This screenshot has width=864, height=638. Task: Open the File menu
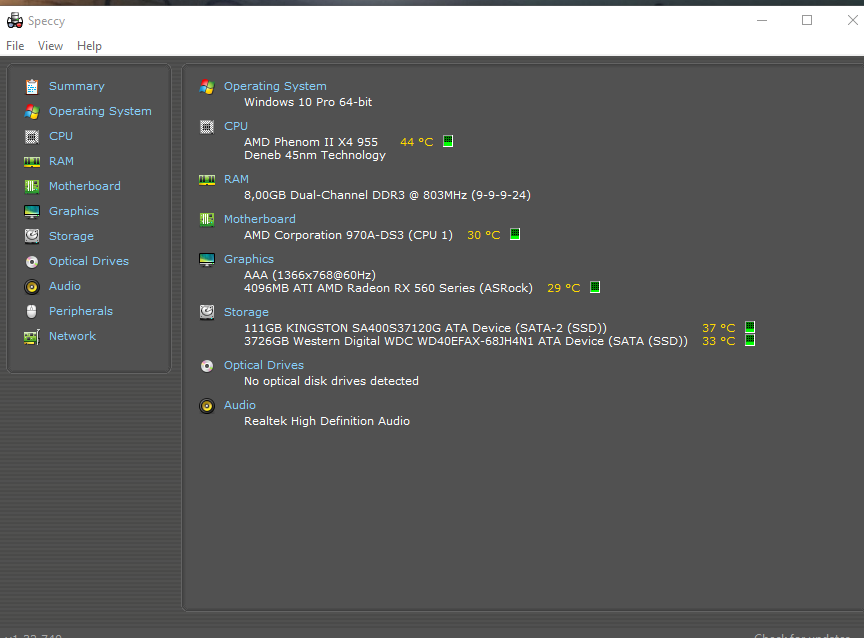[15, 46]
